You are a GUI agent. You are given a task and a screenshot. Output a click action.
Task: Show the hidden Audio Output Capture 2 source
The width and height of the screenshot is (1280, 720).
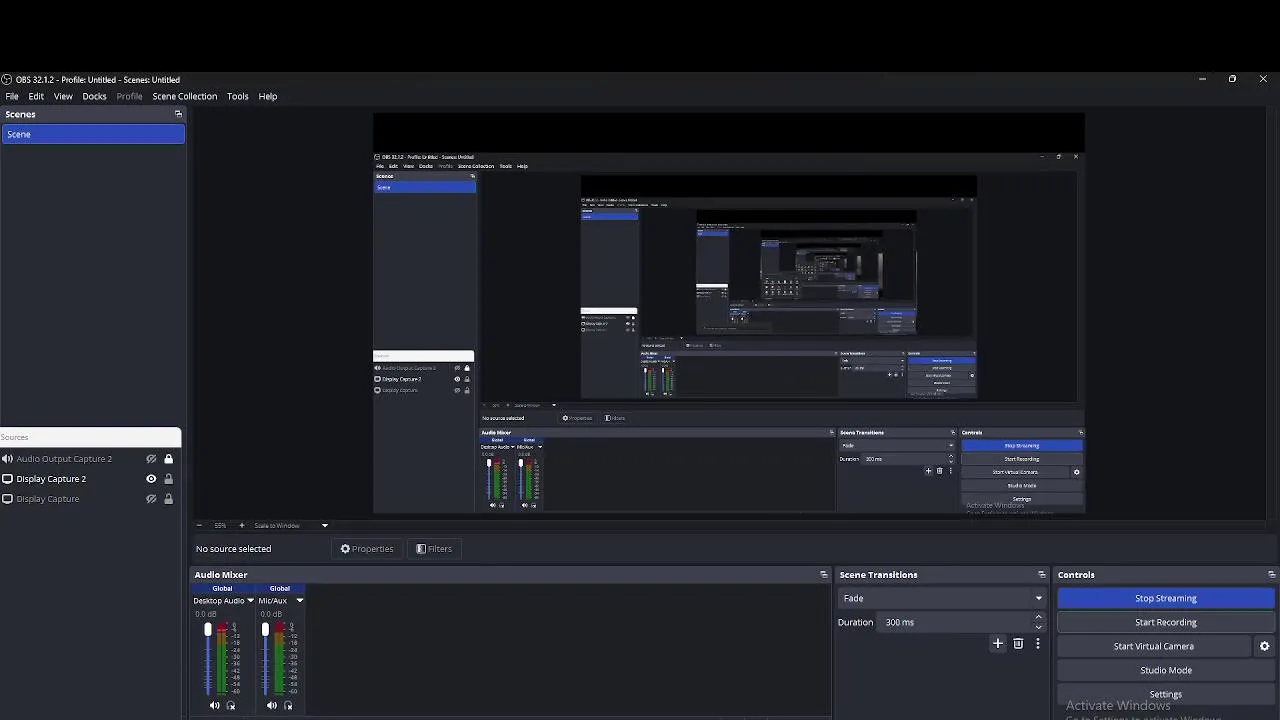(x=151, y=459)
